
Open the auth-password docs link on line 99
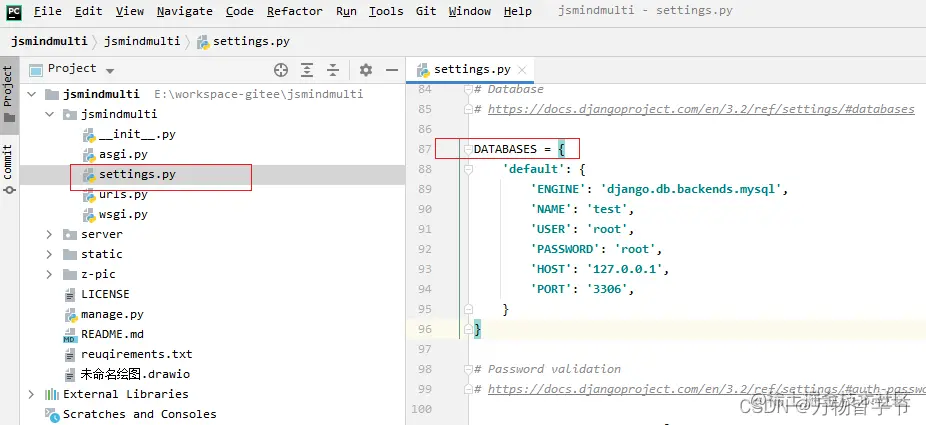coord(706,389)
